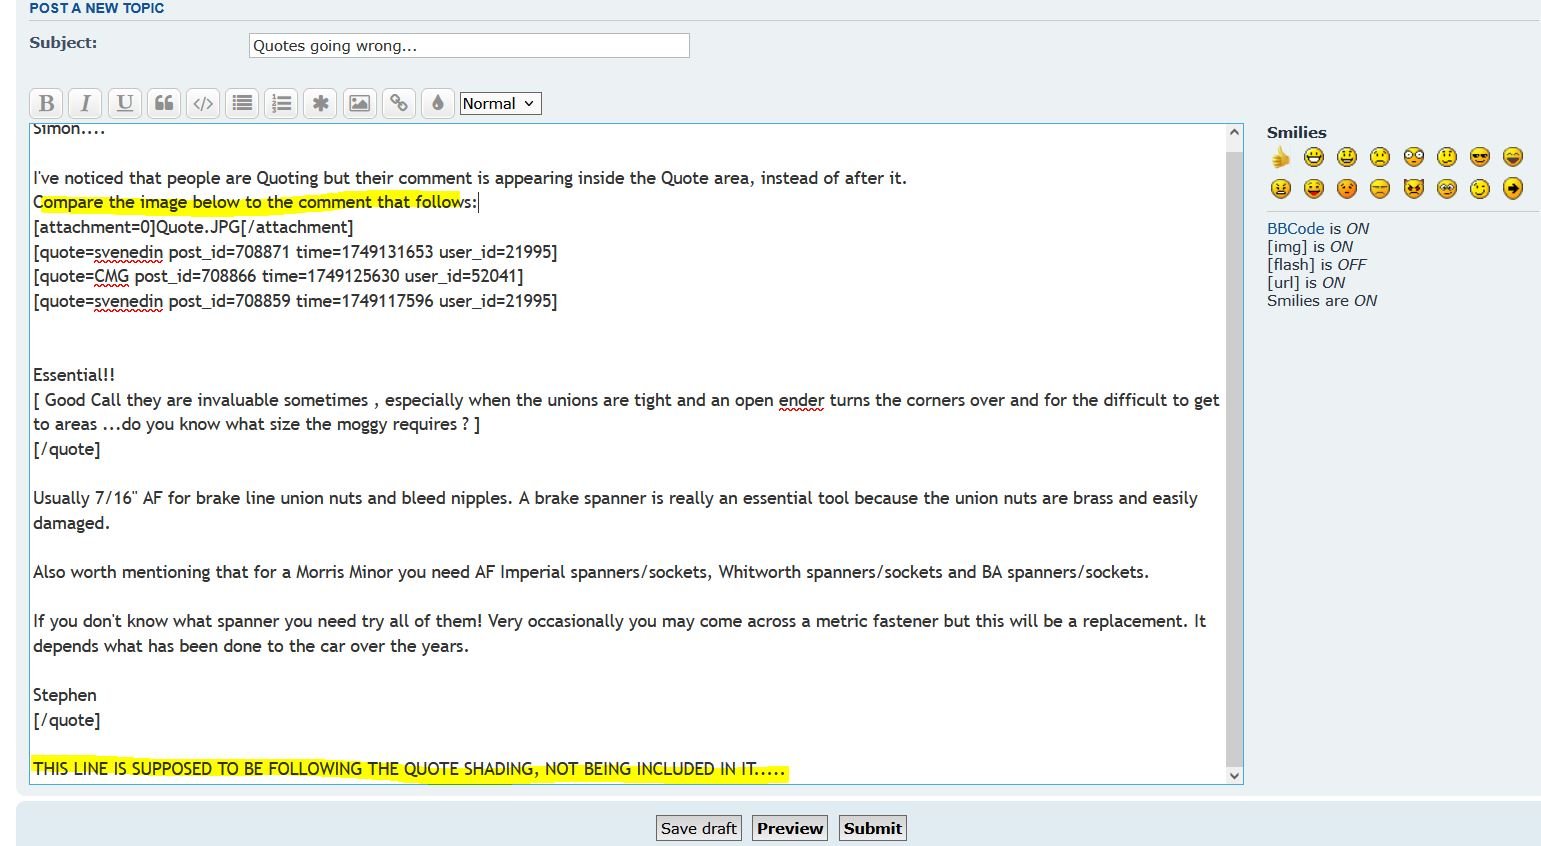Insert image tag using the picture icon
Image resolution: width=1541 pixels, height=846 pixels.
(x=359, y=103)
